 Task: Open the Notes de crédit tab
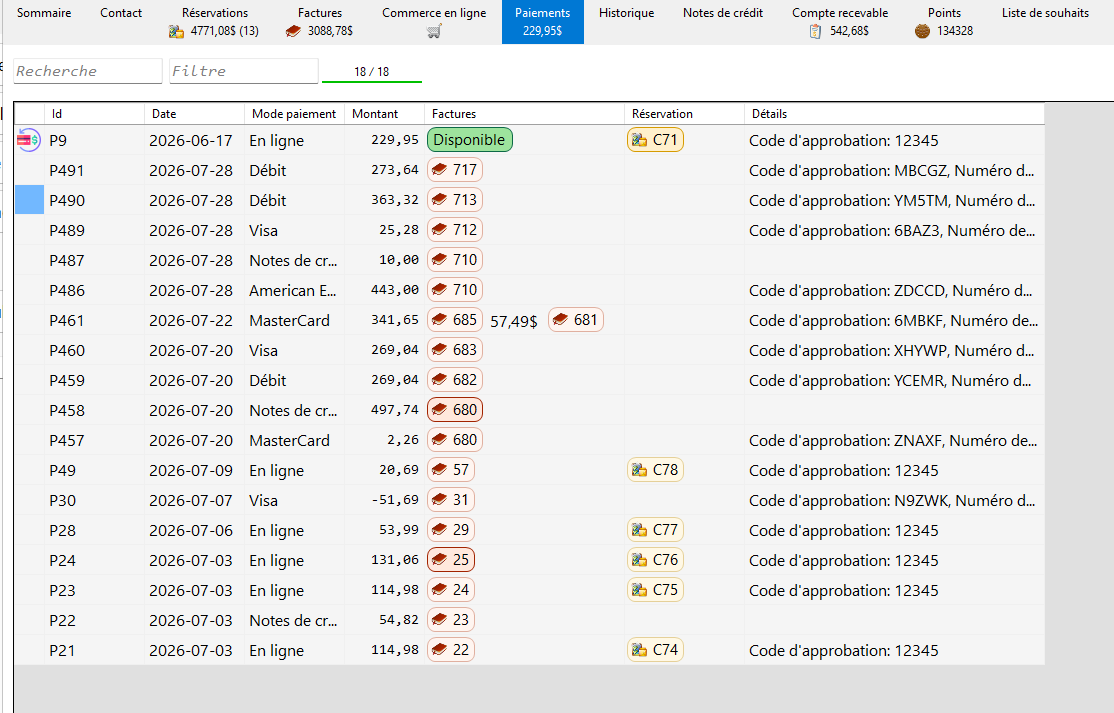[x=723, y=13]
